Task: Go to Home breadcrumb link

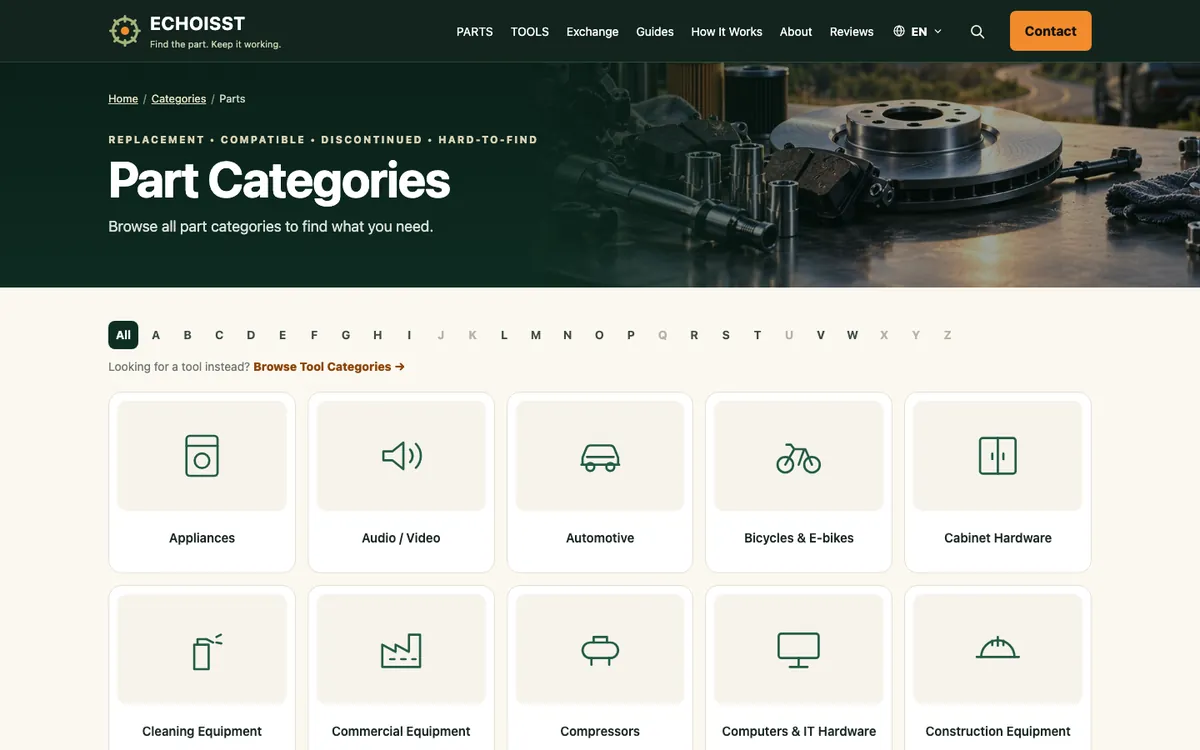Action: [x=123, y=99]
